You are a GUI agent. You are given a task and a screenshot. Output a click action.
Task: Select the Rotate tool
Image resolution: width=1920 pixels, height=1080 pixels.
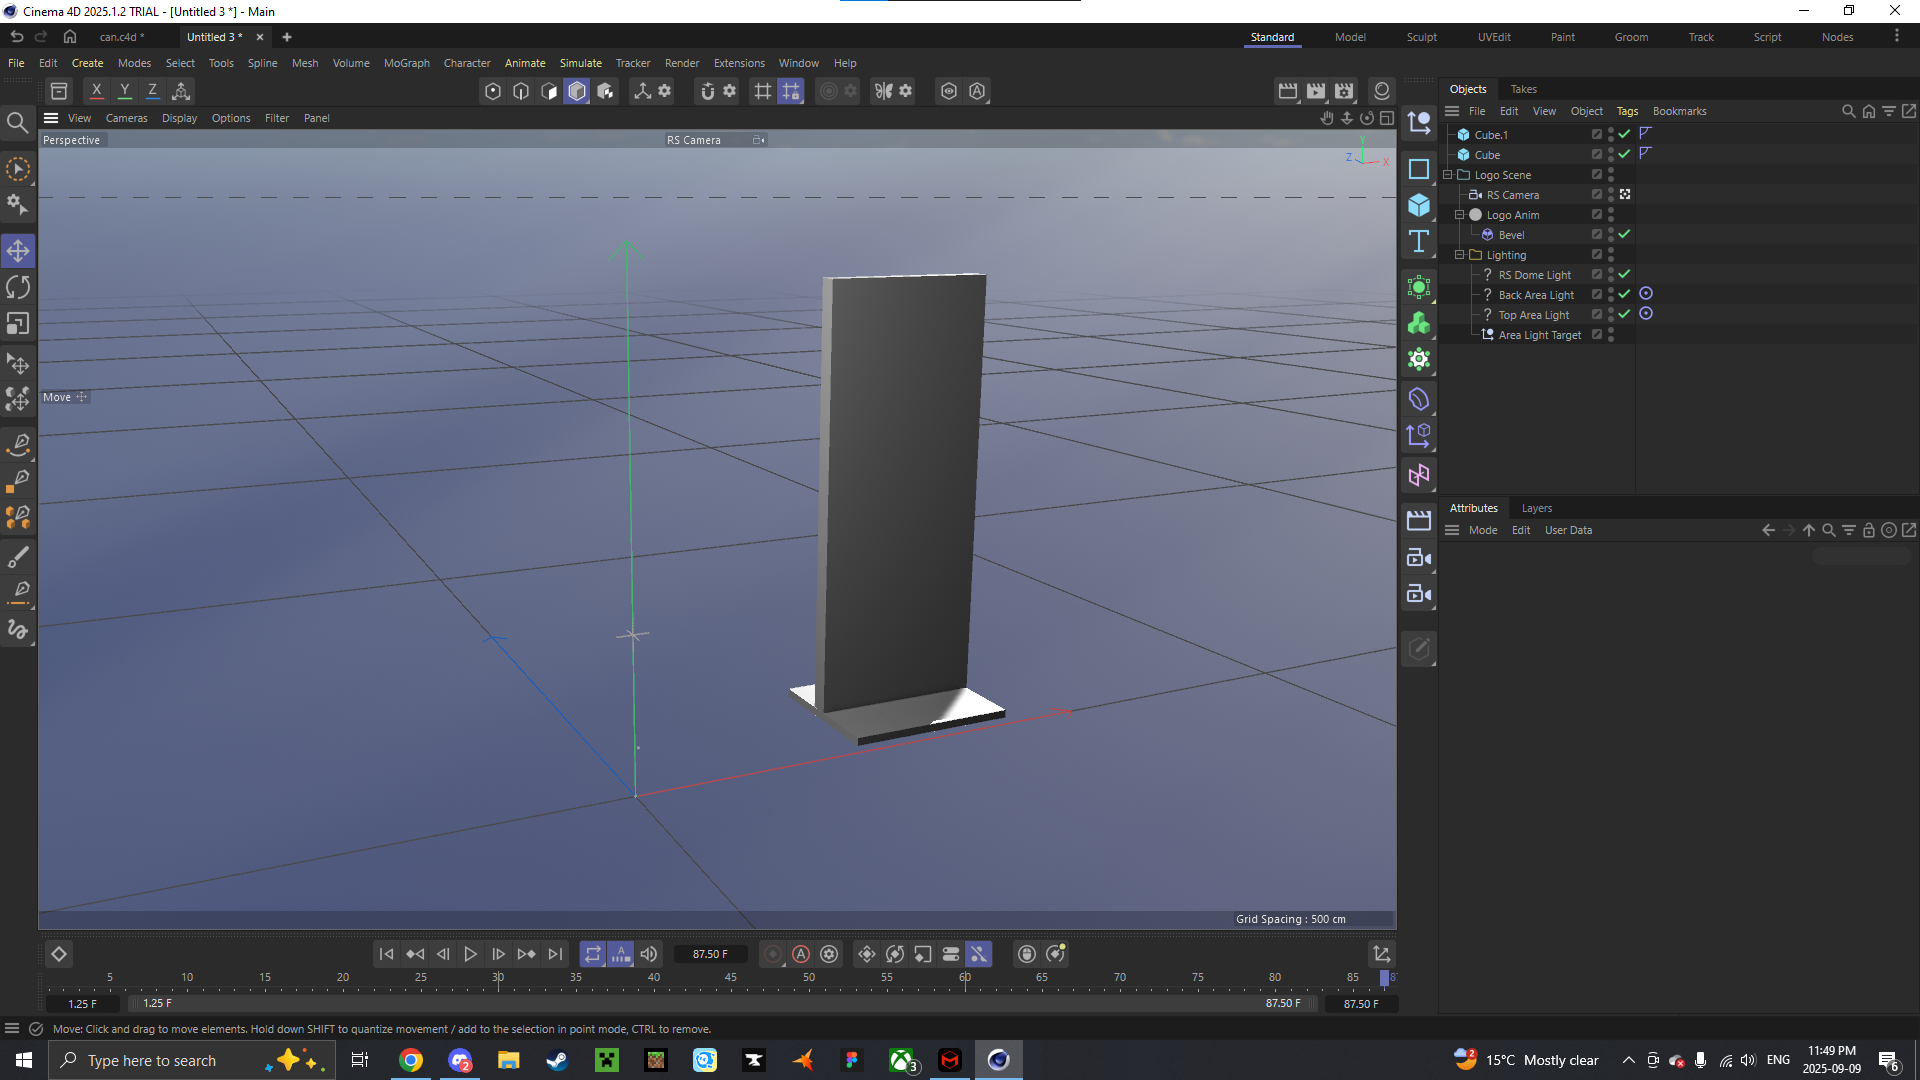18,287
